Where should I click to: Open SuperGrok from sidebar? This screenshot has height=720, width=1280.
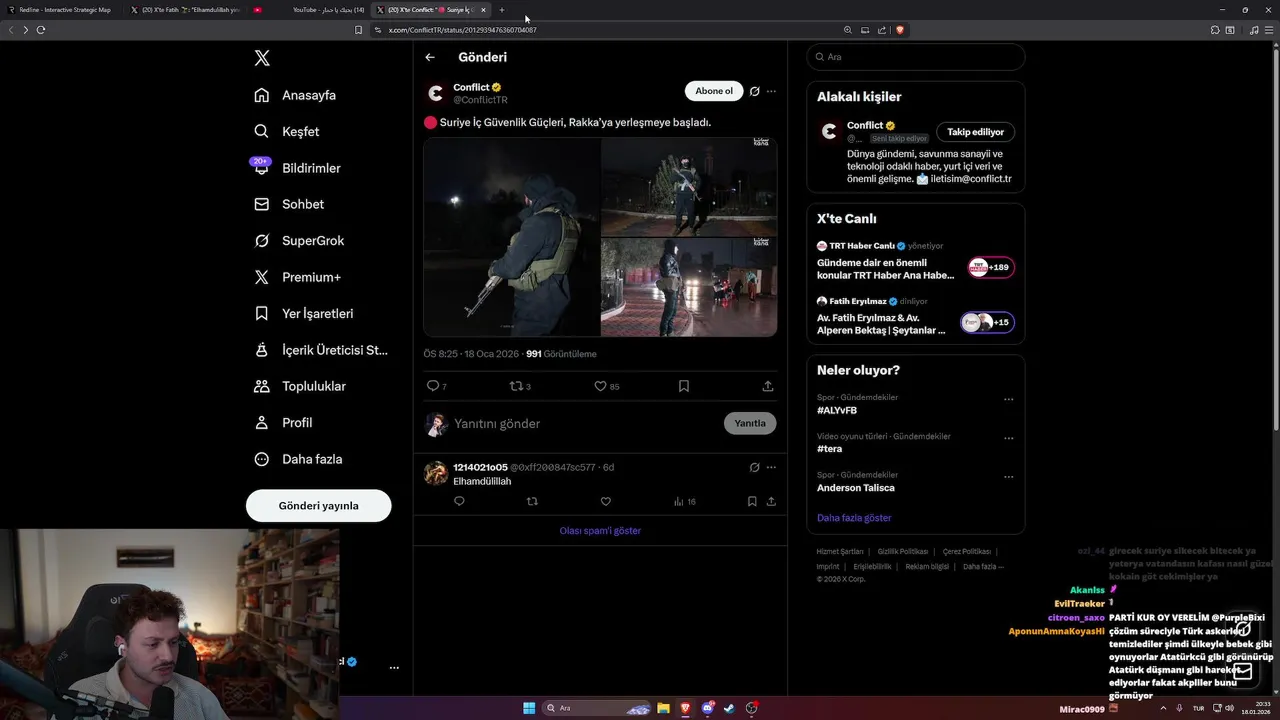pyautogui.click(x=299, y=240)
